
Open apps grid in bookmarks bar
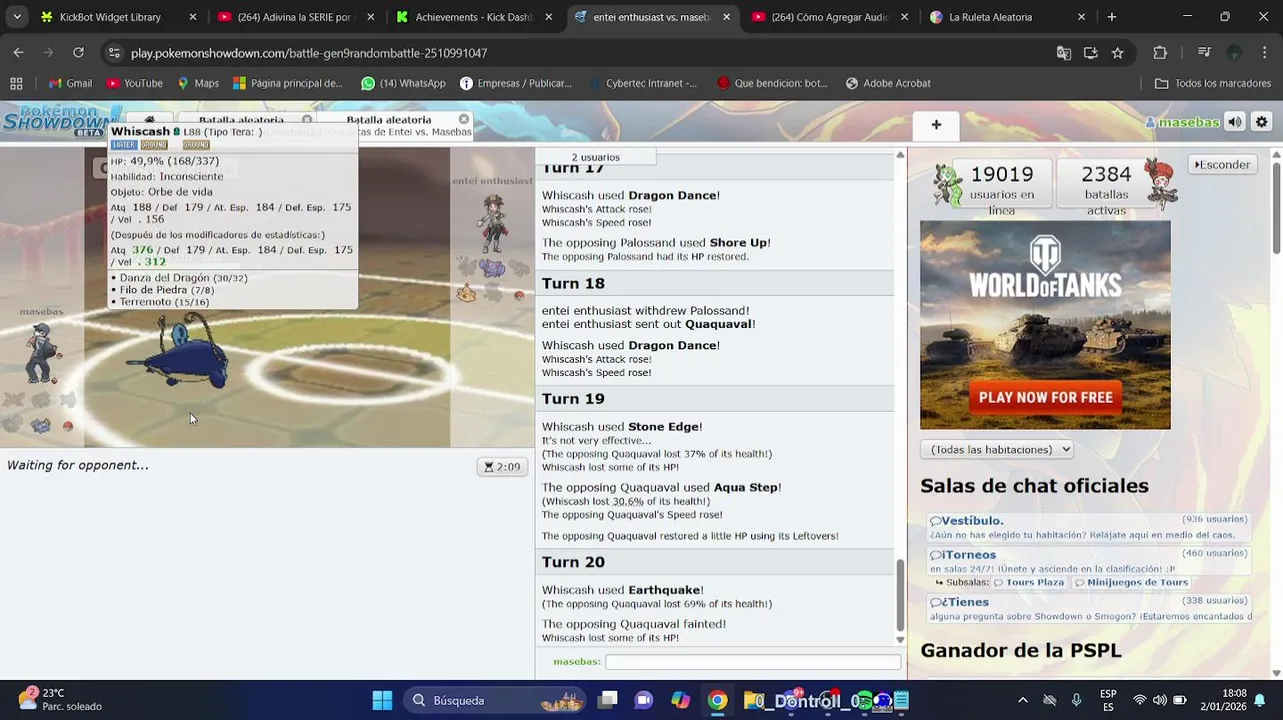tap(16, 83)
